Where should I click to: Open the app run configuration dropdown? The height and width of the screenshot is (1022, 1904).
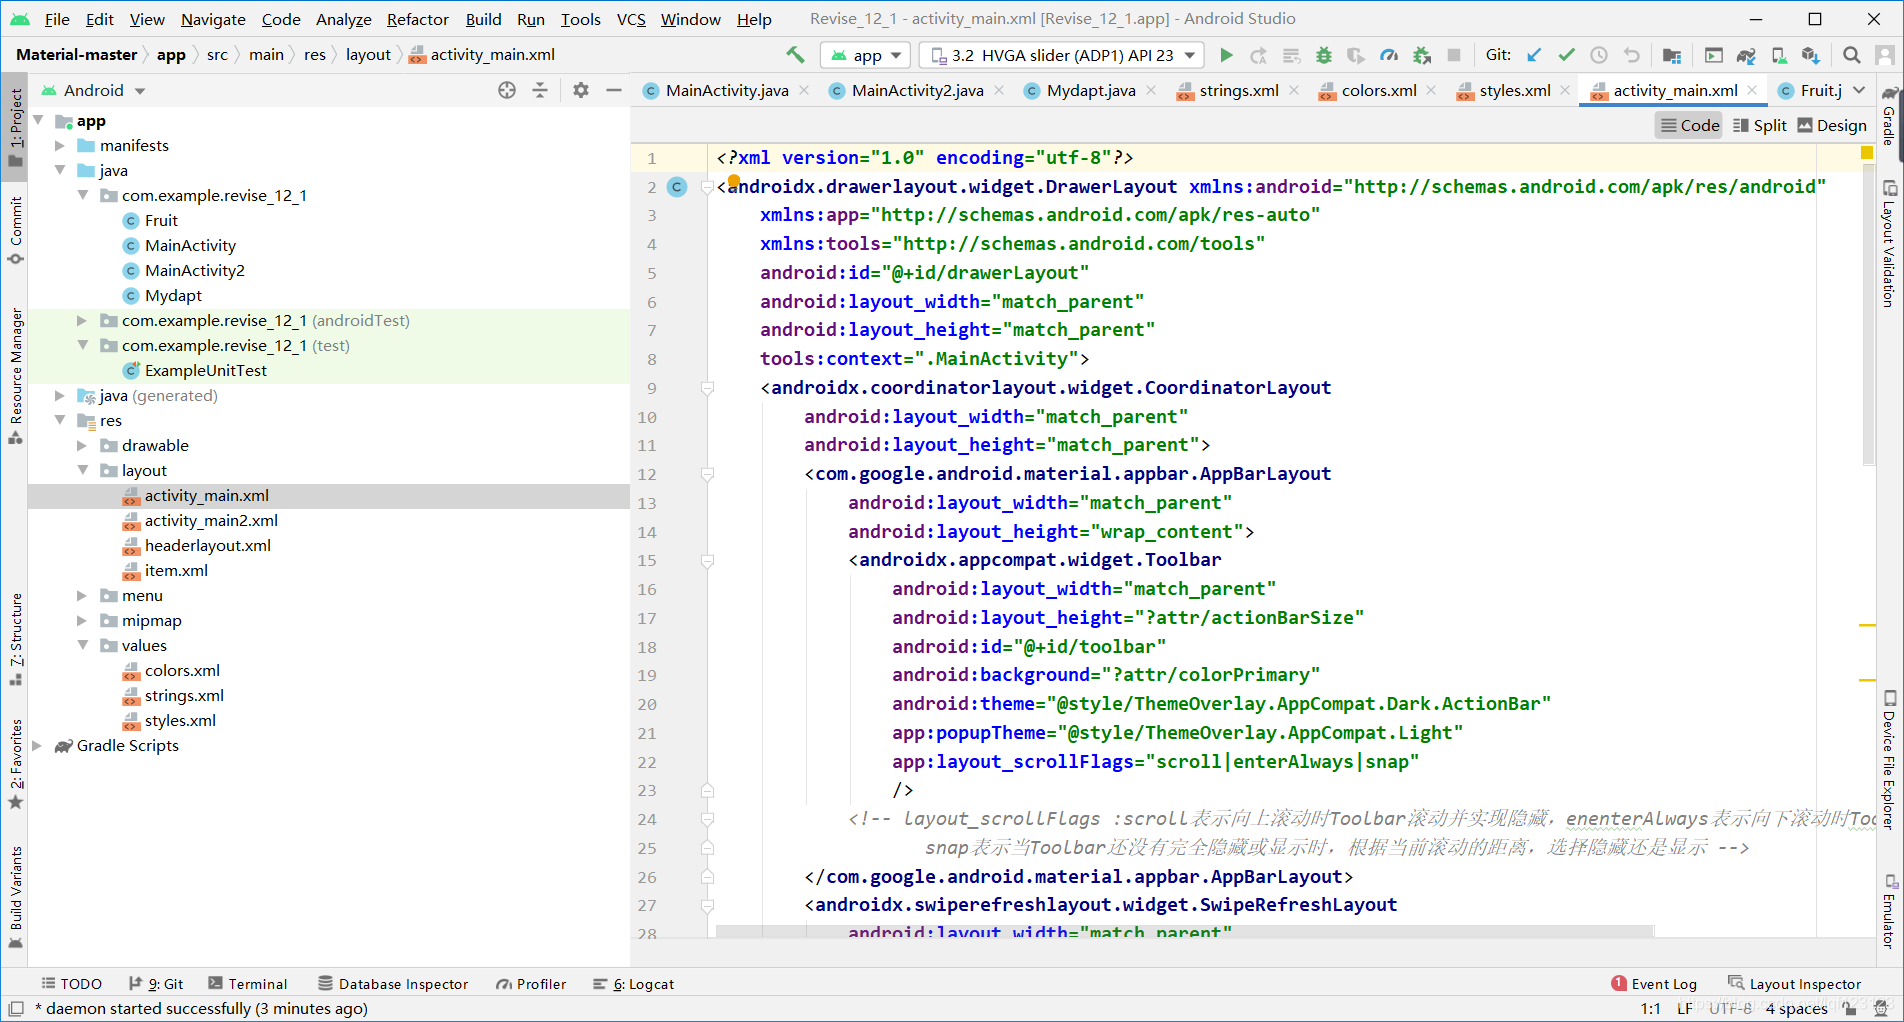click(866, 55)
